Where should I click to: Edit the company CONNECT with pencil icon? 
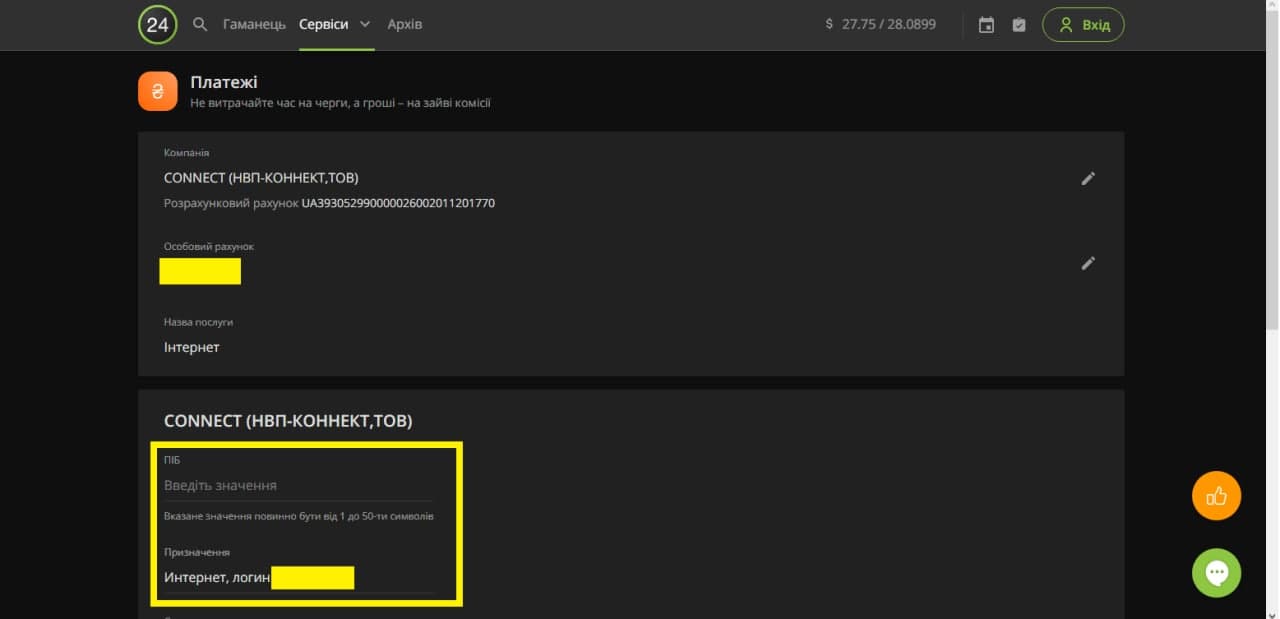point(1088,178)
